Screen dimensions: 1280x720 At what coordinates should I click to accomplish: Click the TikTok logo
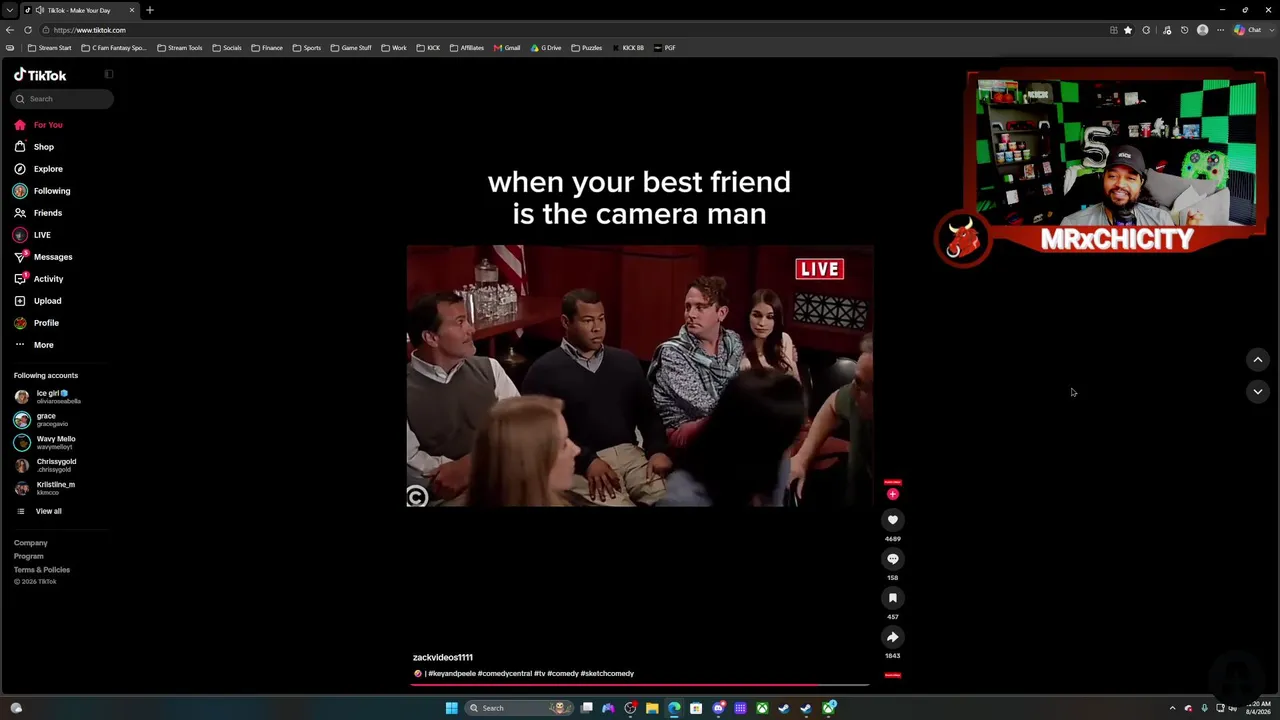[x=40, y=75]
